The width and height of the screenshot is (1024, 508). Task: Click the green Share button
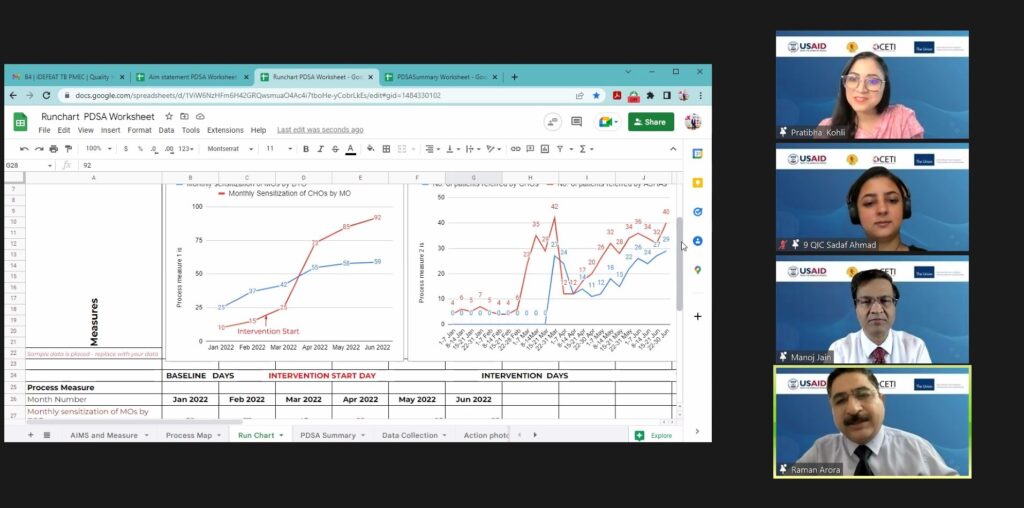[650, 122]
